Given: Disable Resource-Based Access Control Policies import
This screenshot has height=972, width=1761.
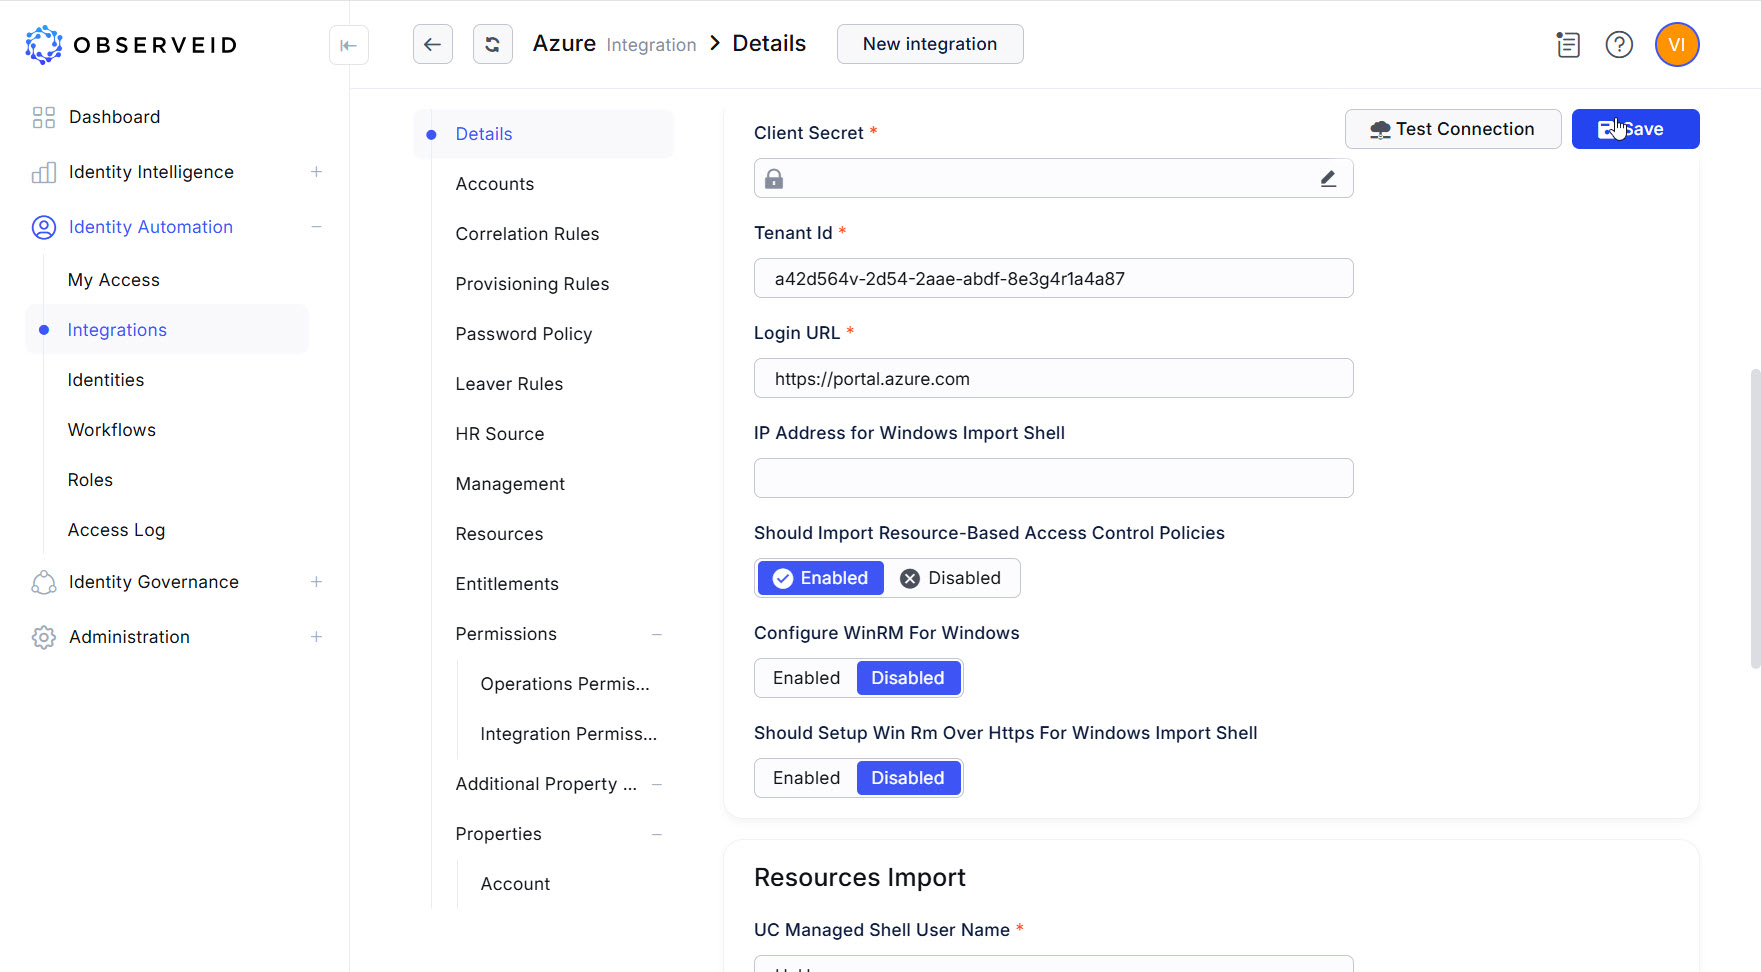Looking at the screenshot, I should [951, 578].
